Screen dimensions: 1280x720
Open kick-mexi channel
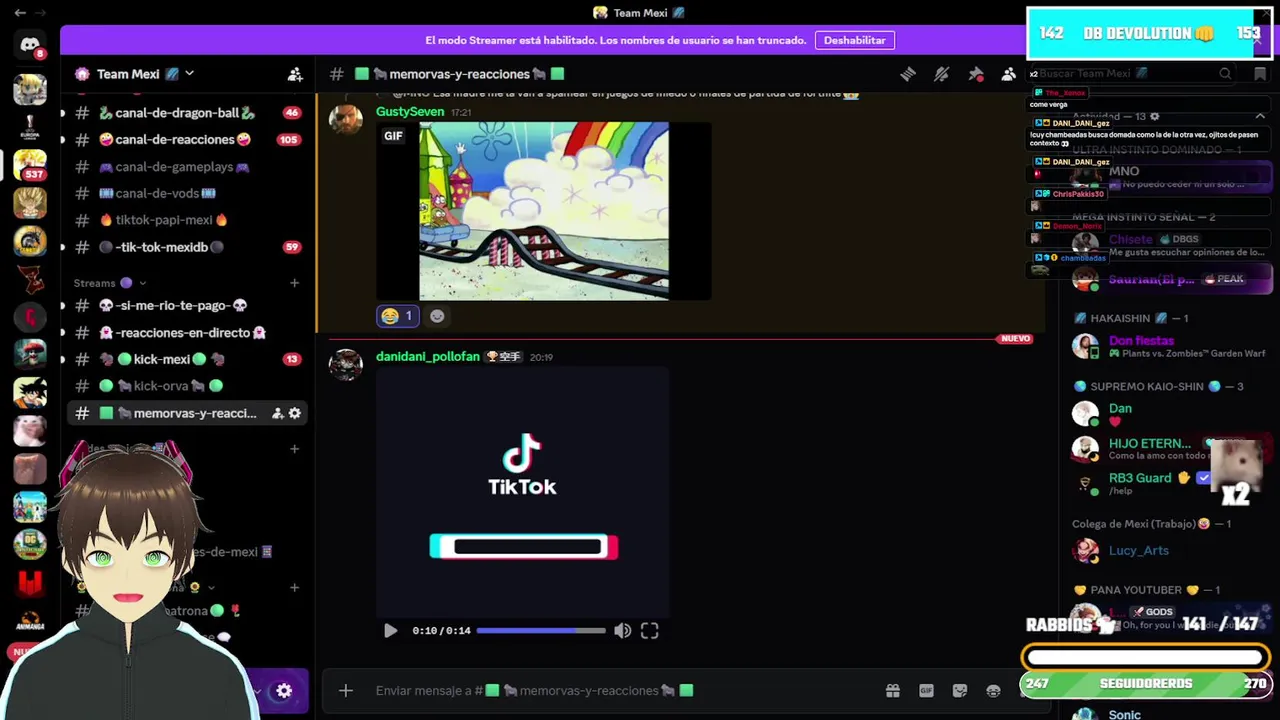[x=186, y=359]
